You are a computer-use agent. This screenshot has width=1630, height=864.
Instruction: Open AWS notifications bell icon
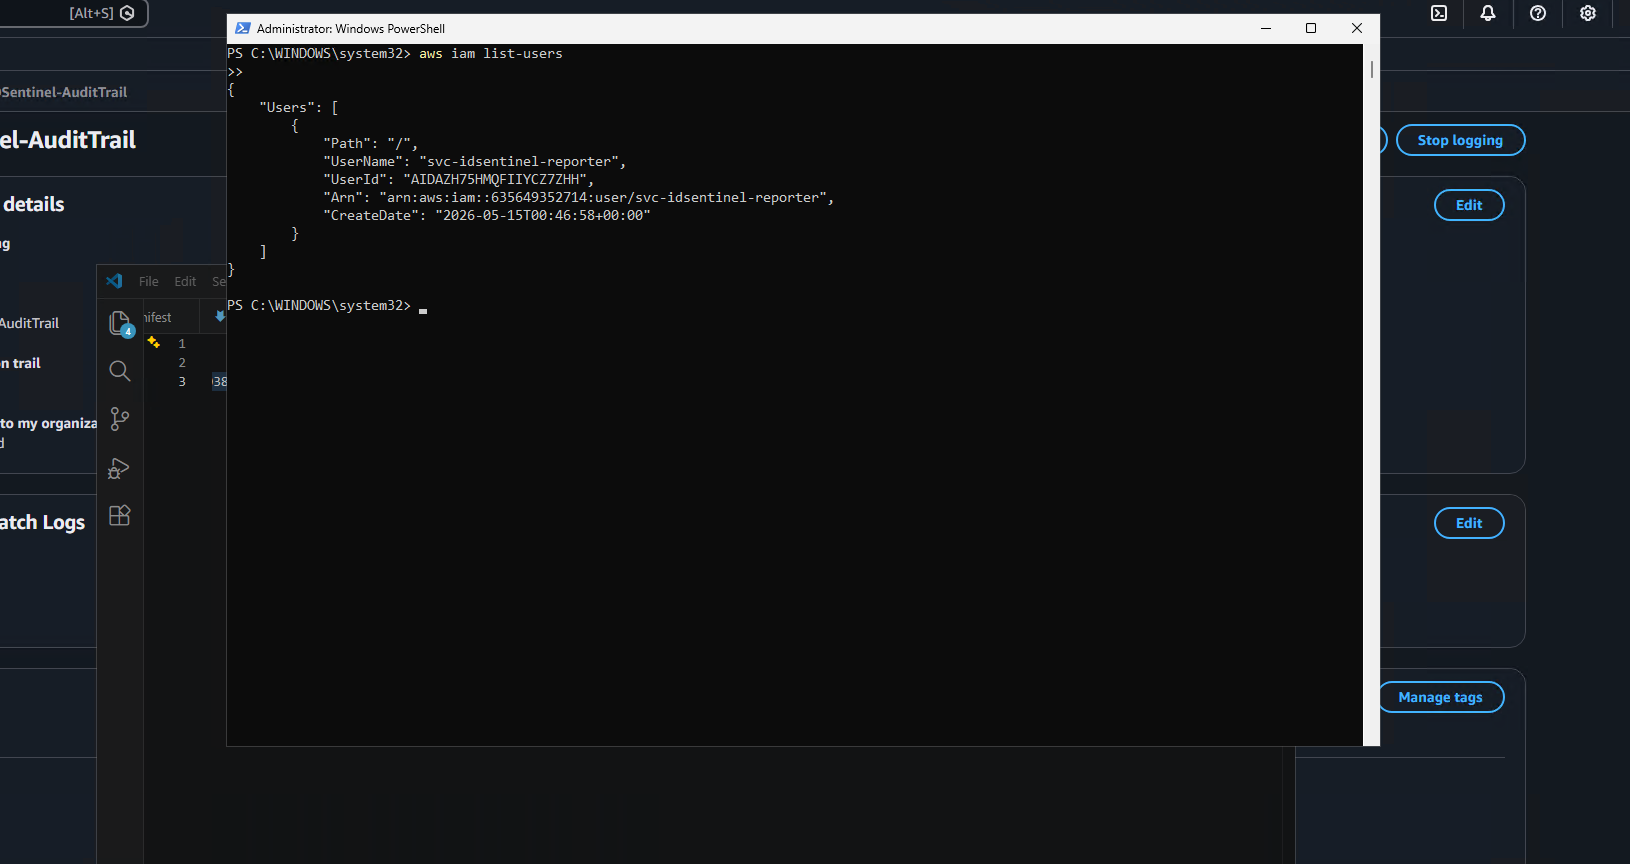[x=1488, y=13]
